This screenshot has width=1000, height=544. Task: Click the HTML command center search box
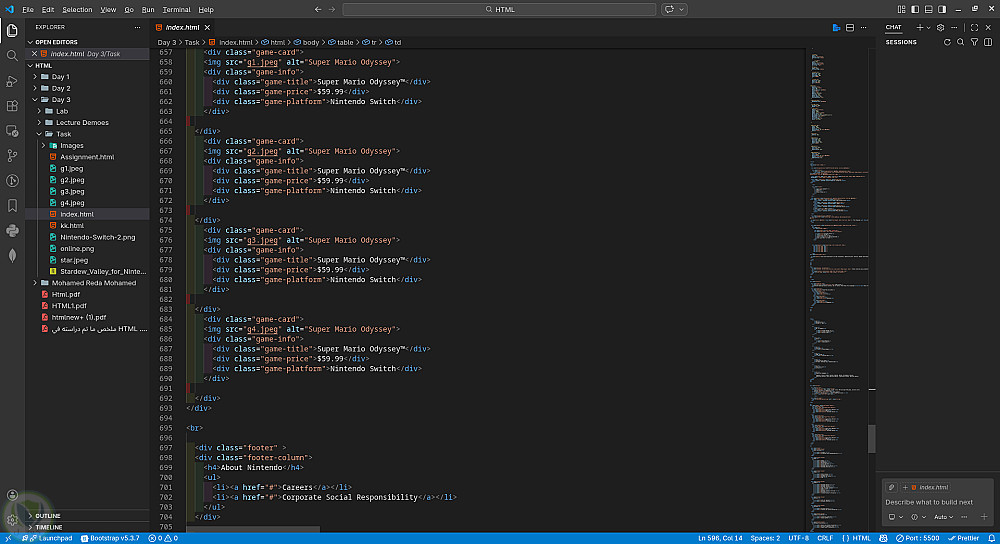[x=499, y=10]
